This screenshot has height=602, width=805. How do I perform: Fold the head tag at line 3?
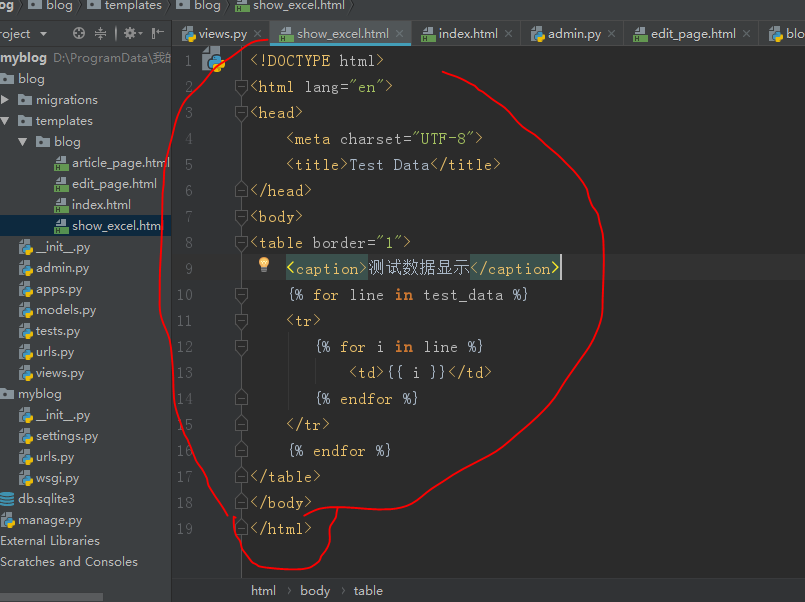point(241,112)
